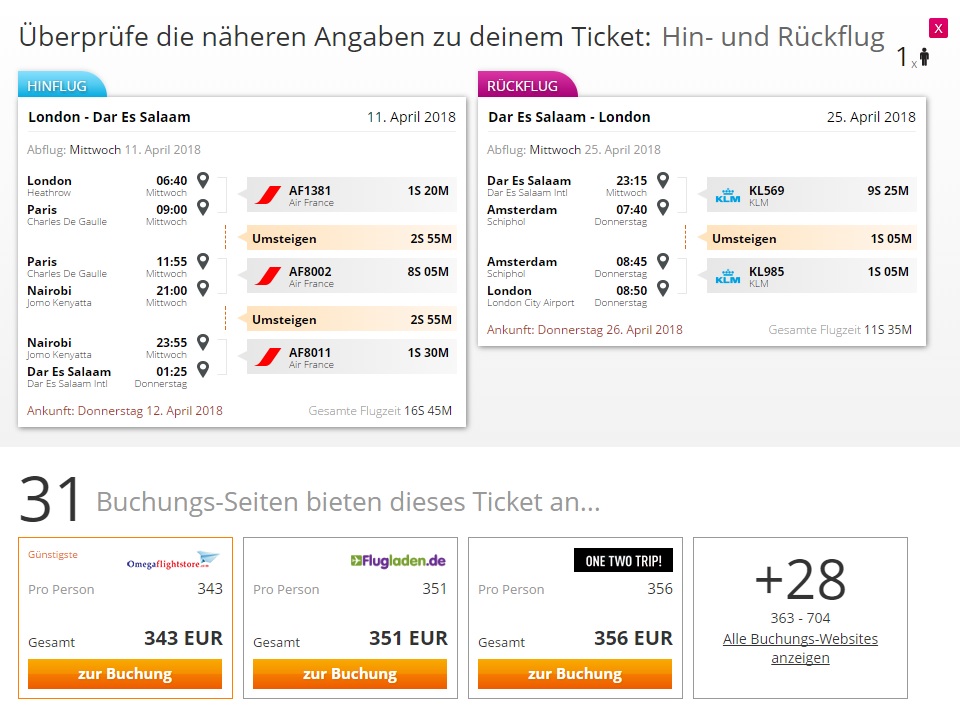
Task: Click the passenger count person icon
Action: point(924,56)
